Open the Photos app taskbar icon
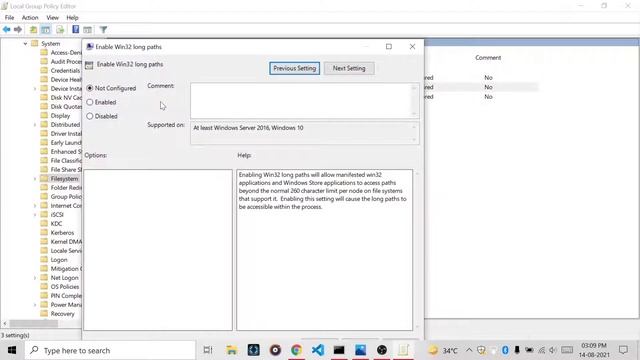Screen dimensions: 640x360 click(360, 350)
